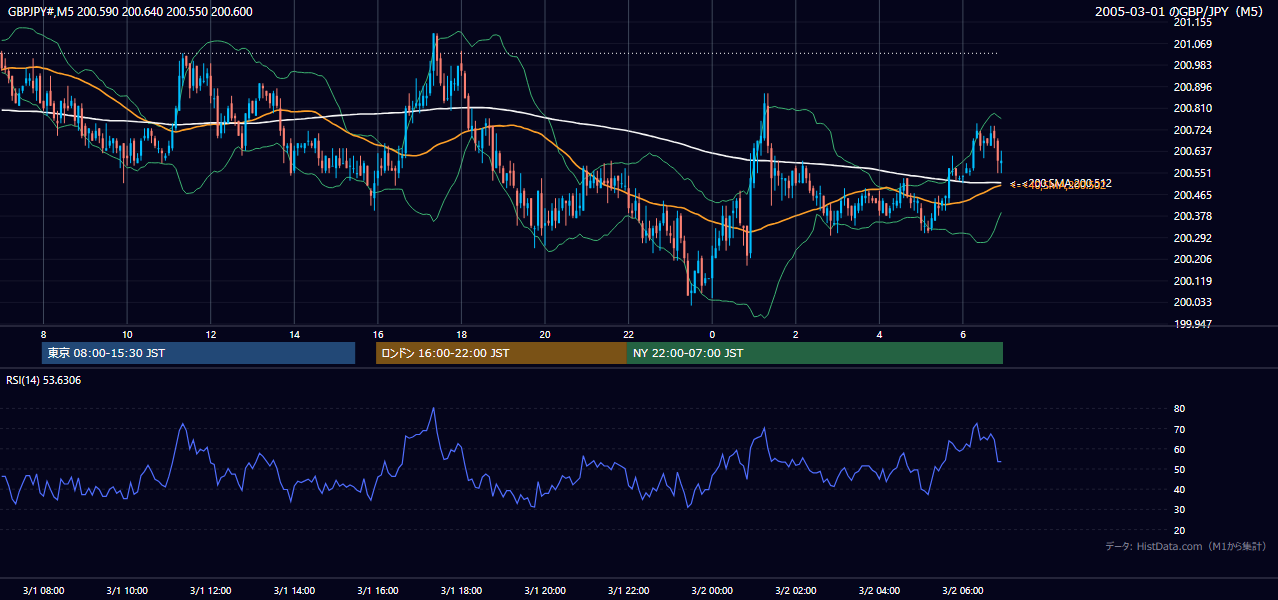This screenshot has height=600, width=1278.
Task: Select the ロンドン 16:00-22:00 JST session bar
Action: (501, 353)
